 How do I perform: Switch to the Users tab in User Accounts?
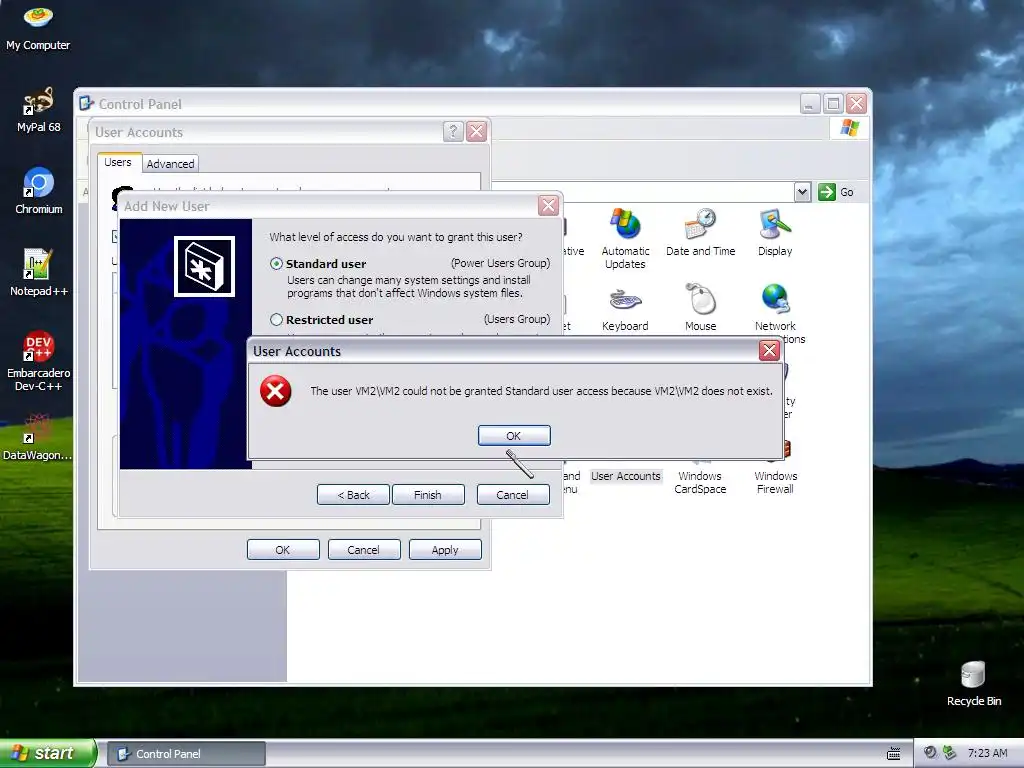point(118,162)
